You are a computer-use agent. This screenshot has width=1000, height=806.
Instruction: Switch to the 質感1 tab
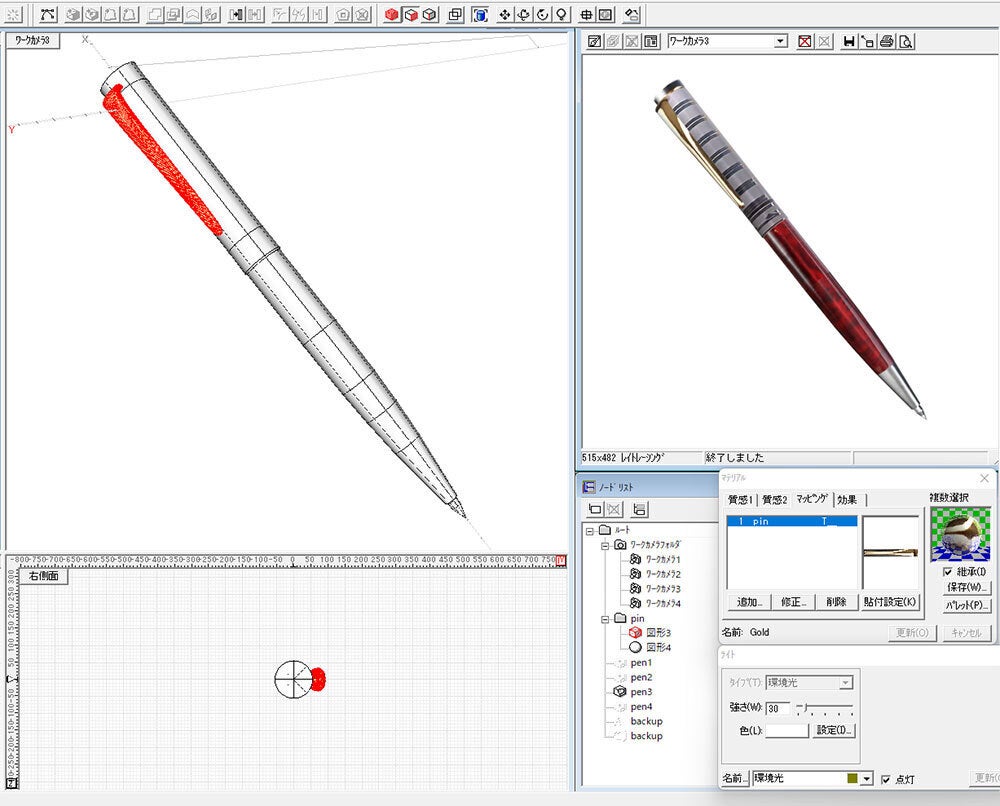pos(741,499)
